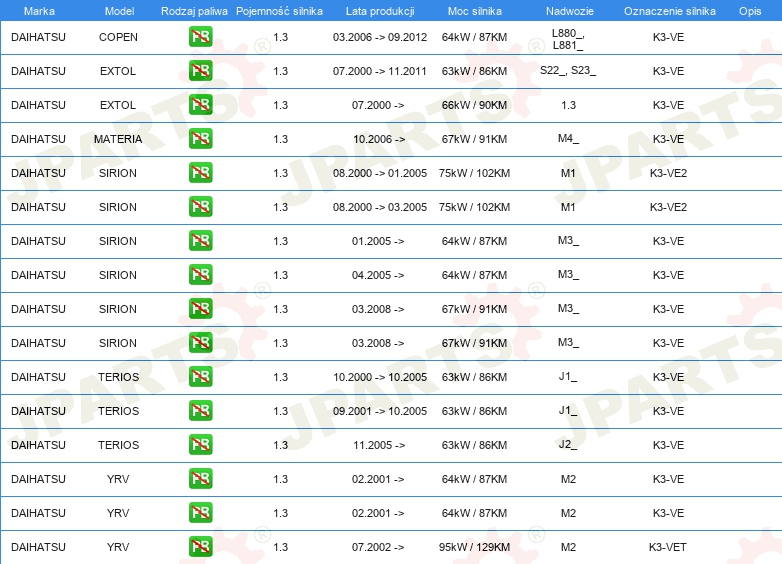Select the production years 03.2006 -> 09.2012

[380, 37]
